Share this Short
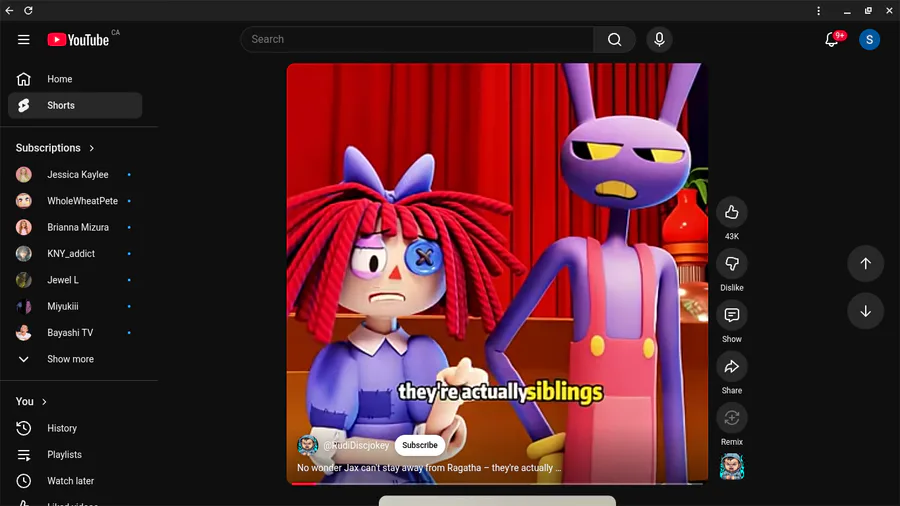Image resolution: width=900 pixels, height=506 pixels. [x=731, y=367]
